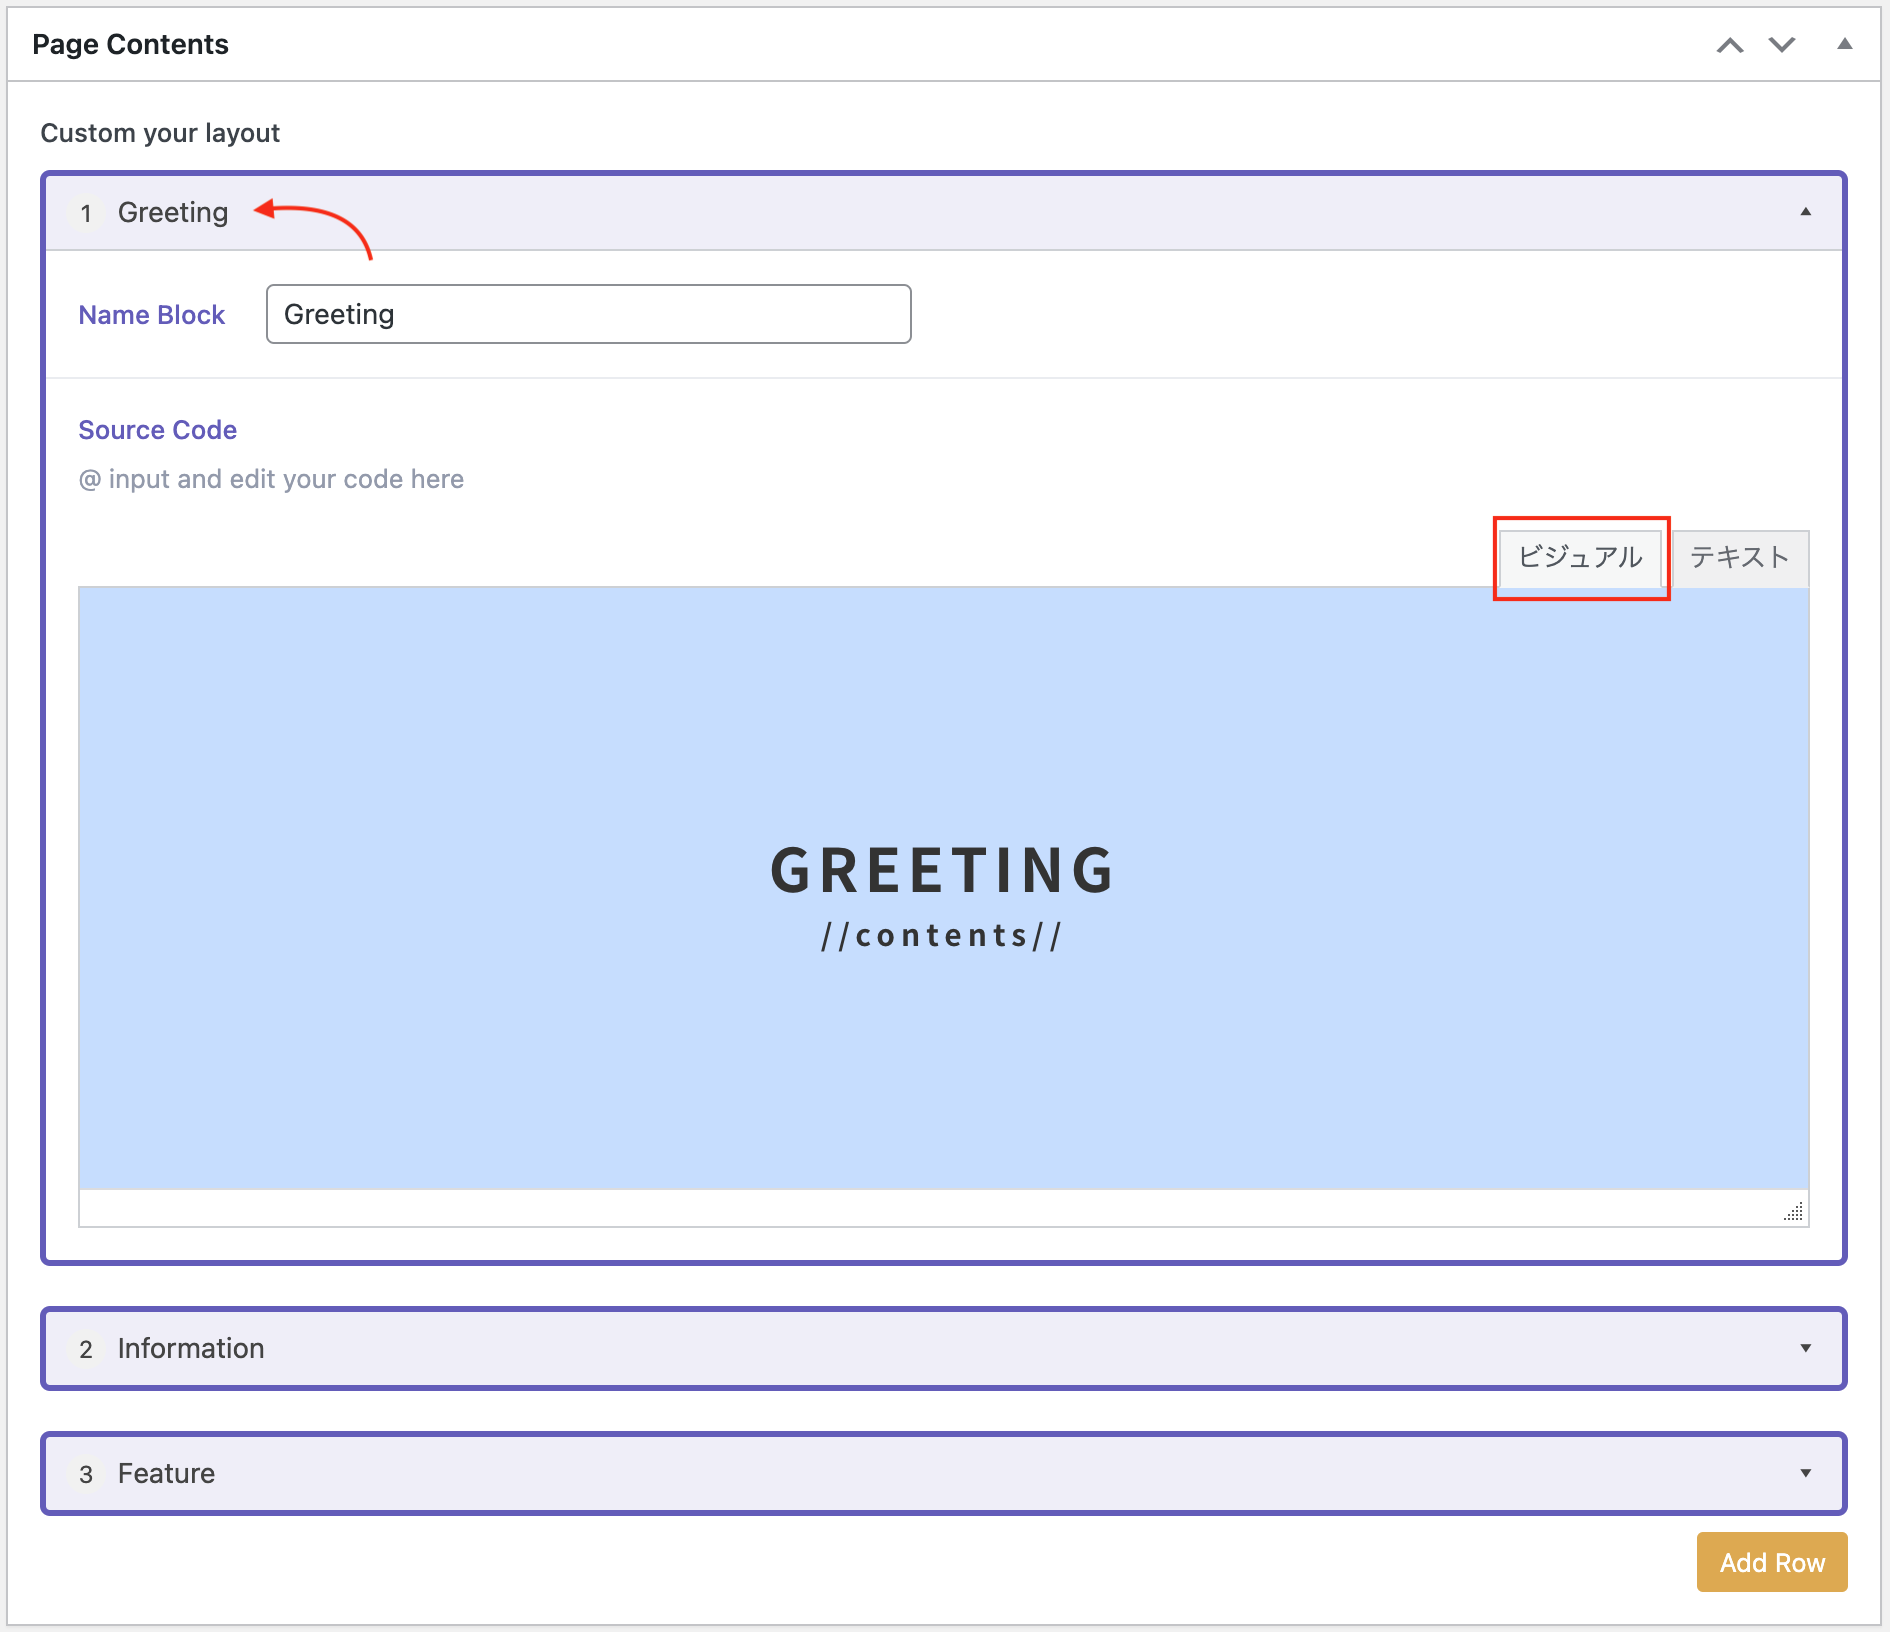The width and height of the screenshot is (1890, 1632).
Task: Click the row number 3 badge
Action: [86, 1474]
